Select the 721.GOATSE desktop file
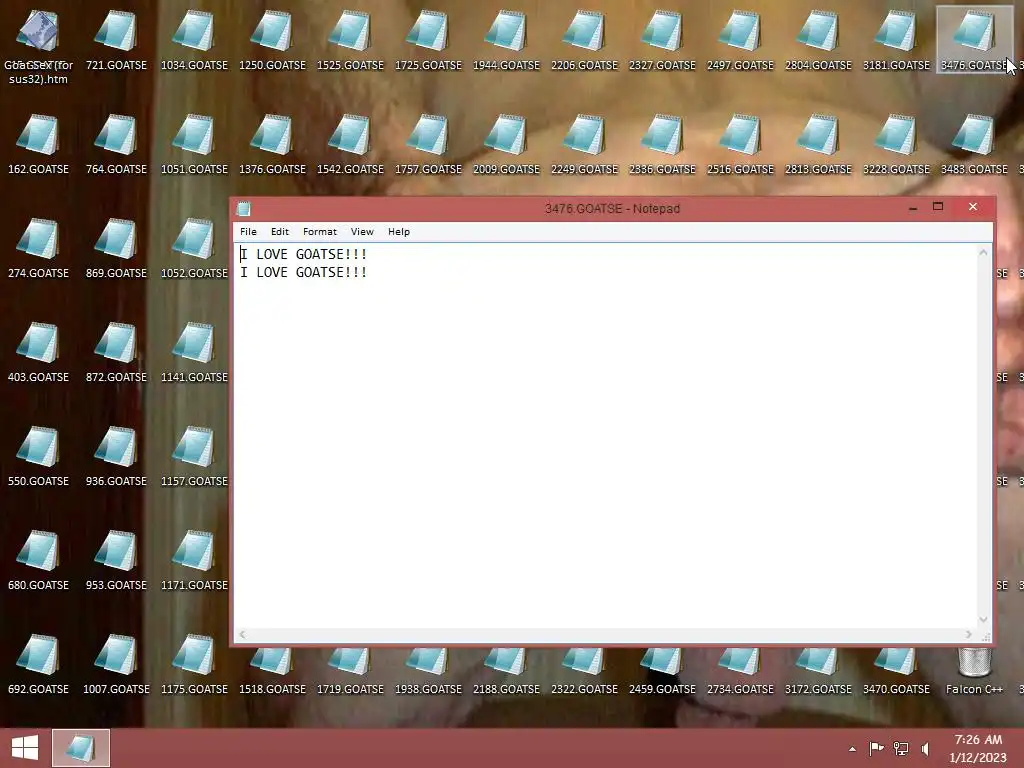The image size is (1024, 768). (116, 40)
